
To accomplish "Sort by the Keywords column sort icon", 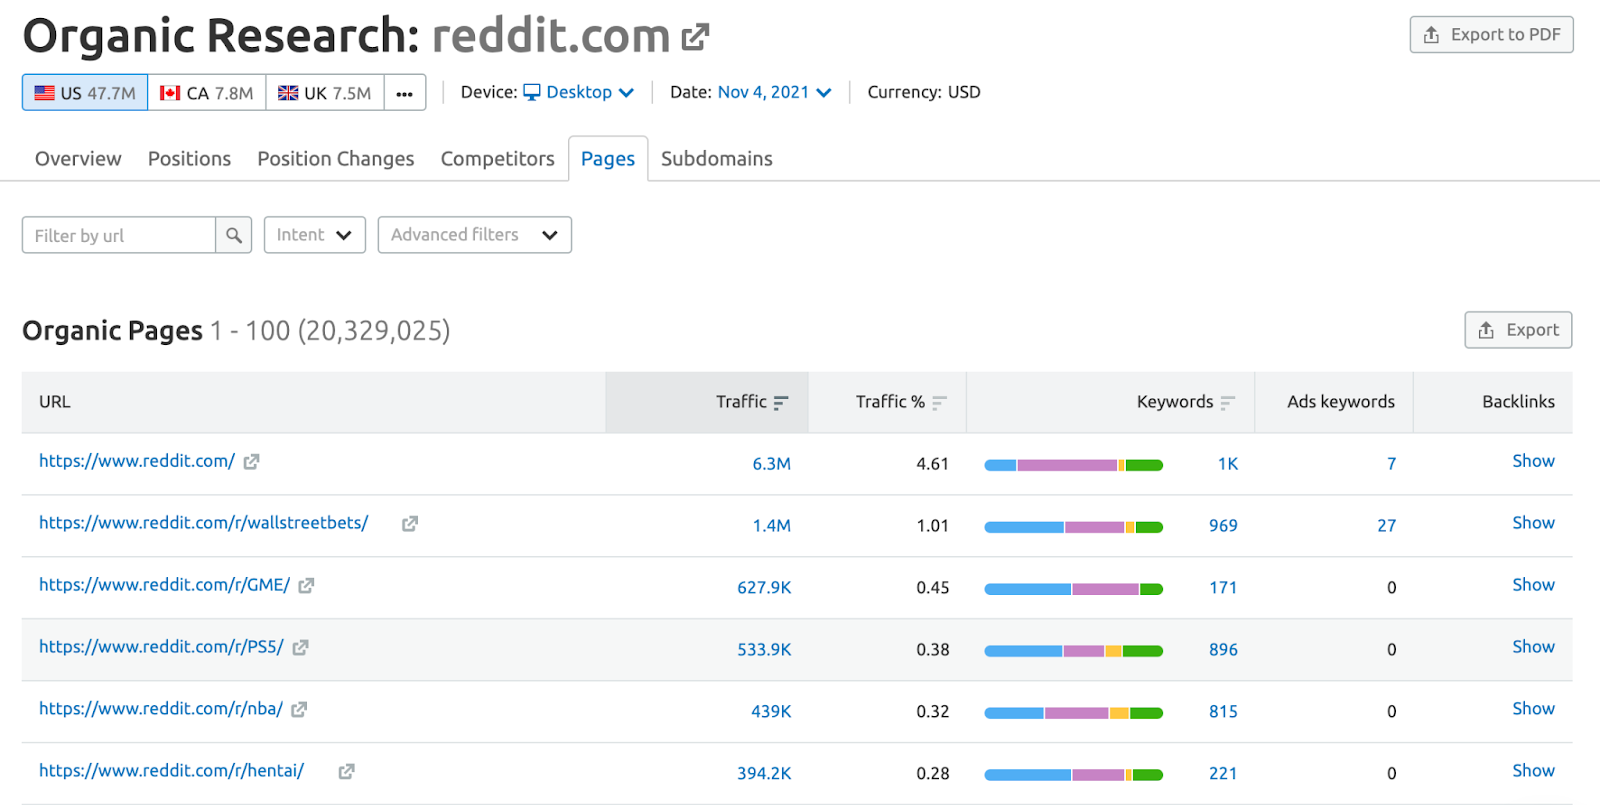I will pos(1227,402).
